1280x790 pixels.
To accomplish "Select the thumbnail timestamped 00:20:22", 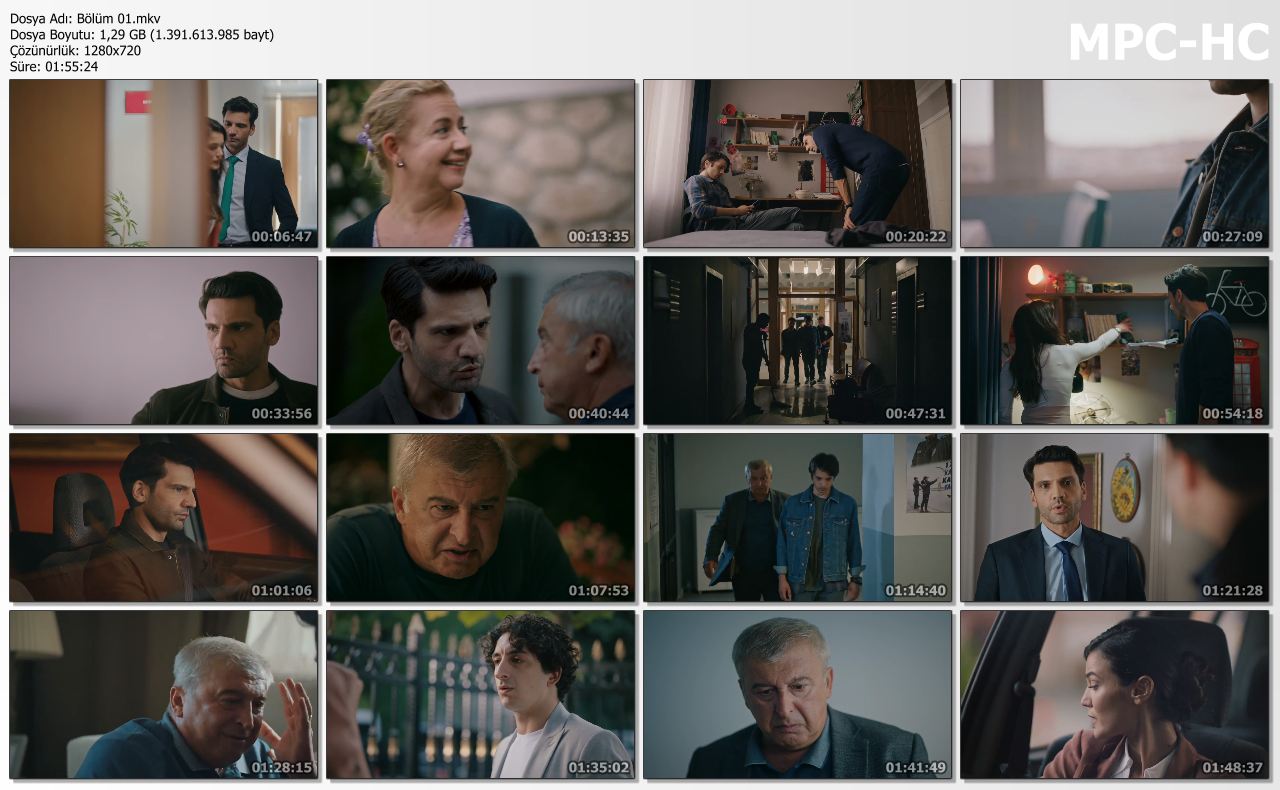I will [x=797, y=163].
